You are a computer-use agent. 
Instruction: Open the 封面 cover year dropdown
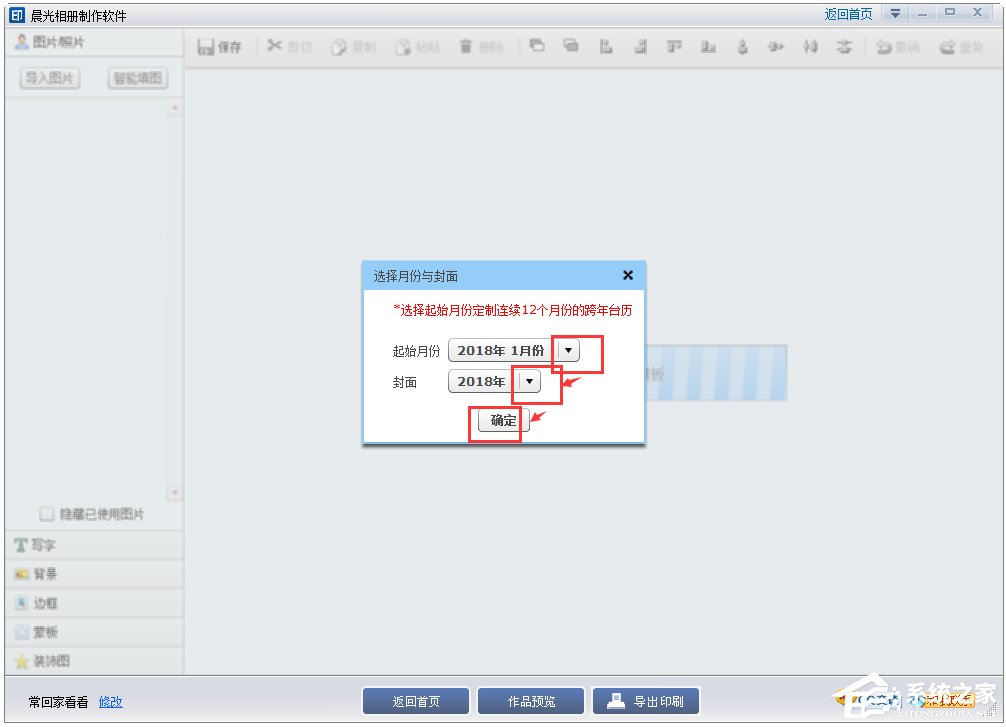pos(529,381)
